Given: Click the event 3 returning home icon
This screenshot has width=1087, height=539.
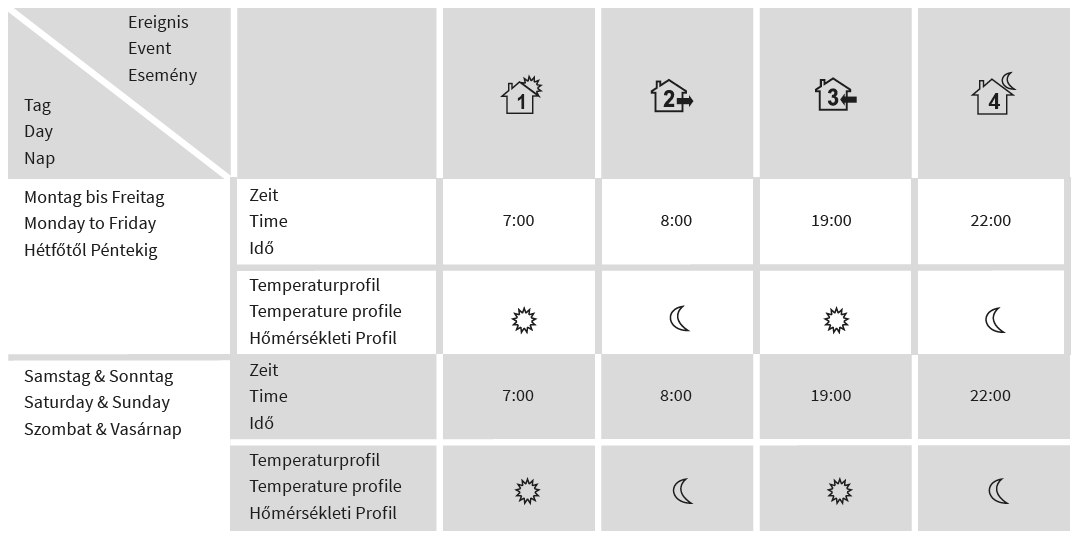Looking at the screenshot, I should pos(835,95).
